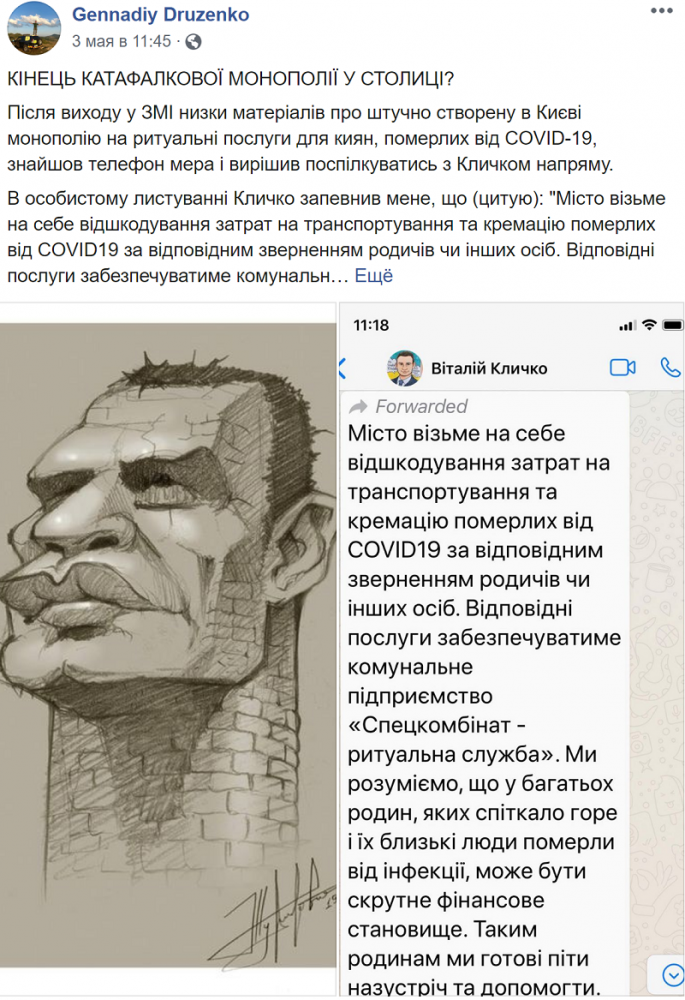This screenshot has width=685, height=1000.
Task: Click Gennadiy Druzenko's profile picture
Action: click(x=34, y=28)
